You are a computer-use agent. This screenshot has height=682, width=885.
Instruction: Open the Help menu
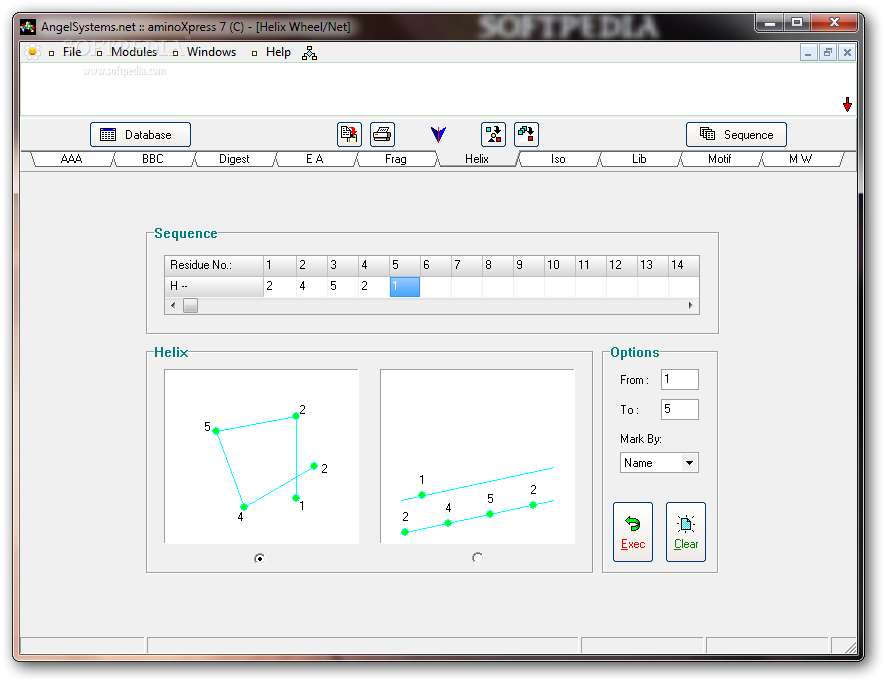coord(278,52)
